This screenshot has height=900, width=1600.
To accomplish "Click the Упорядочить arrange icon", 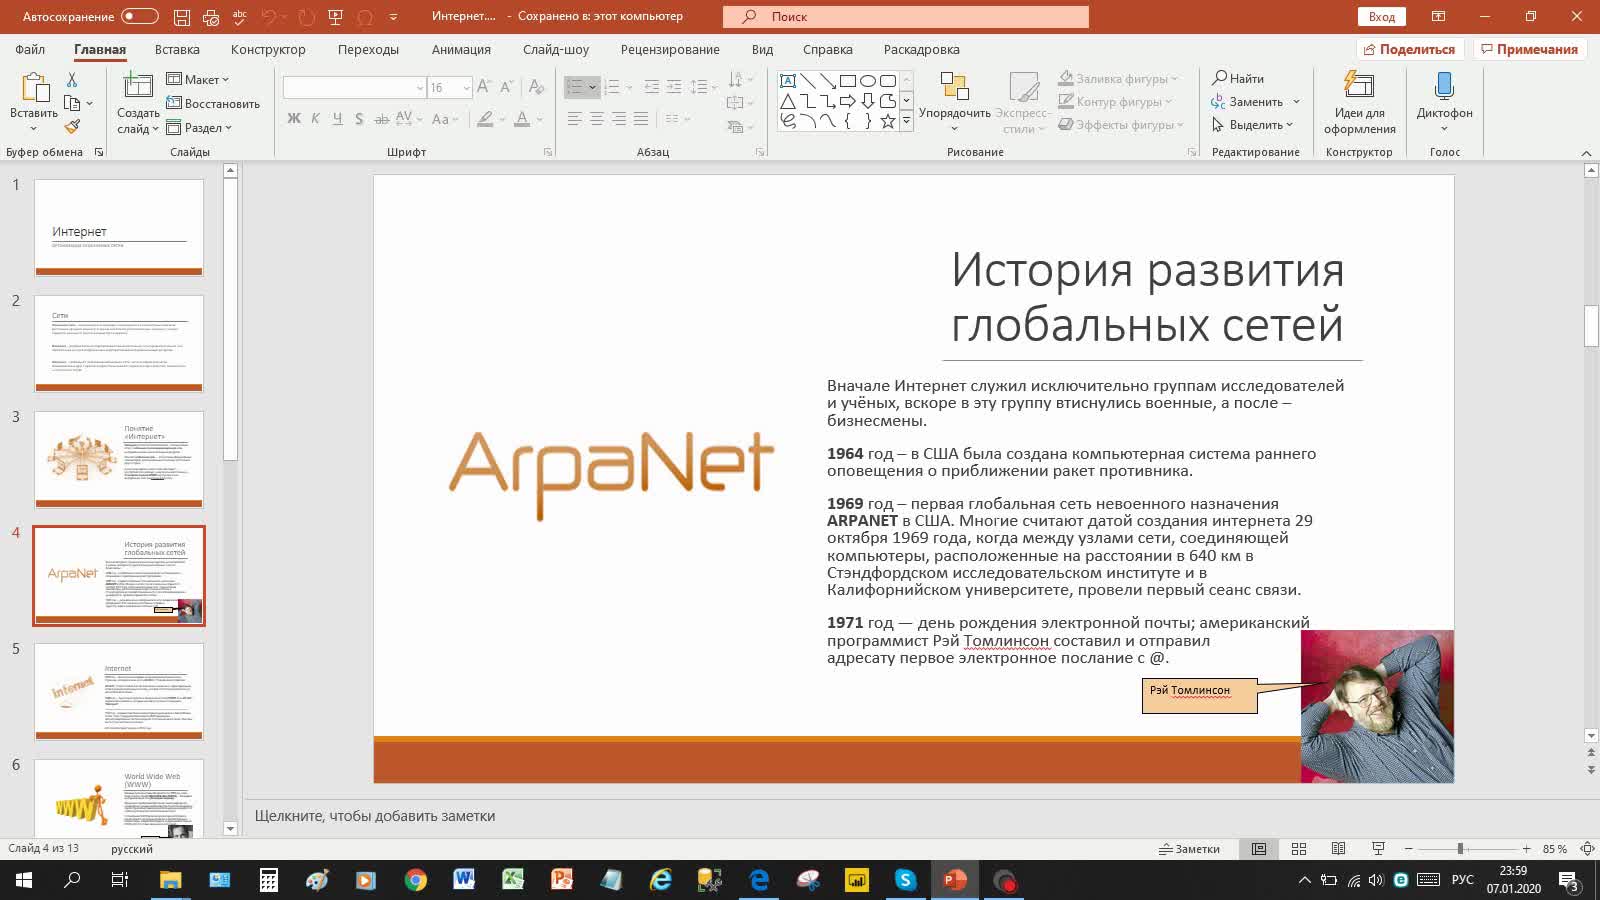I will tap(955, 87).
